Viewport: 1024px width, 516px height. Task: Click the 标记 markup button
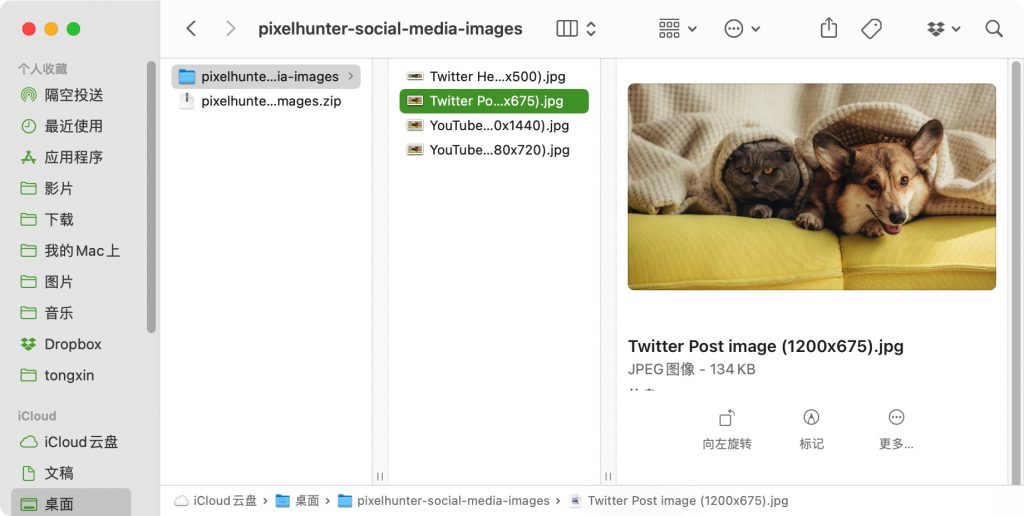[811, 430]
